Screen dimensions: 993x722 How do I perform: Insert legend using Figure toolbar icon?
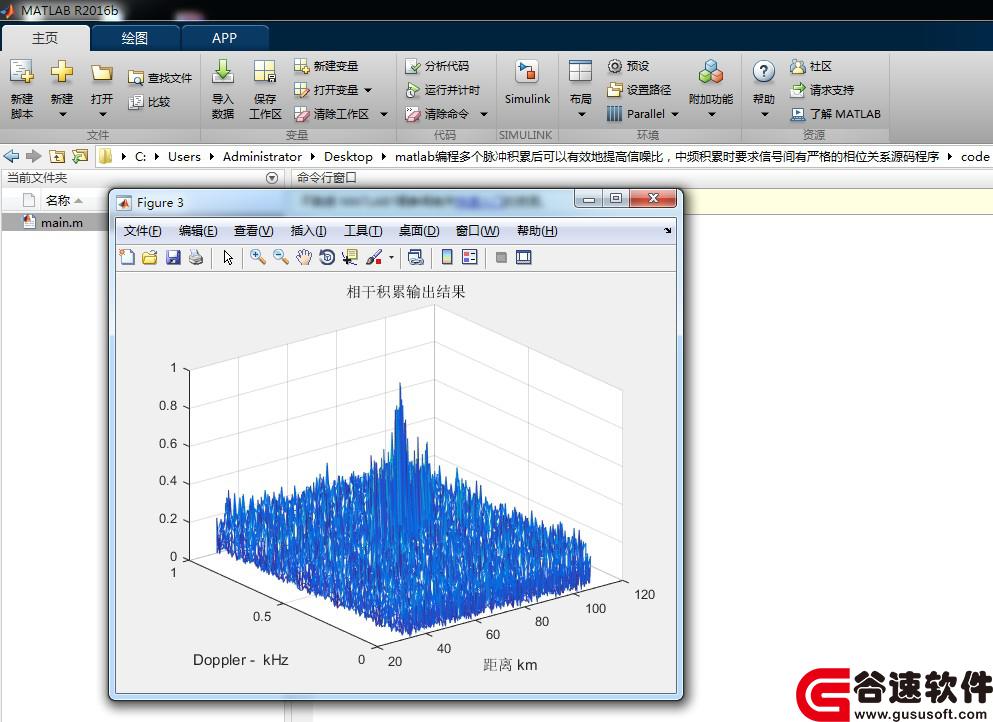(470, 257)
